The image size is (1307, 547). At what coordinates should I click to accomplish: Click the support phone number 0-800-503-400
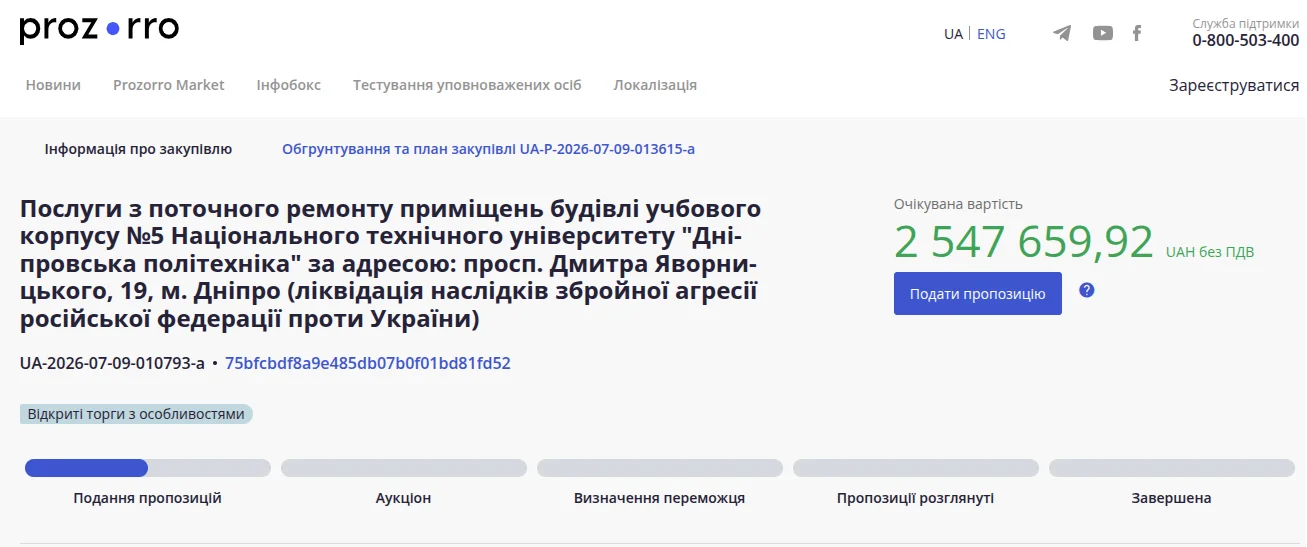pyautogui.click(x=1245, y=41)
